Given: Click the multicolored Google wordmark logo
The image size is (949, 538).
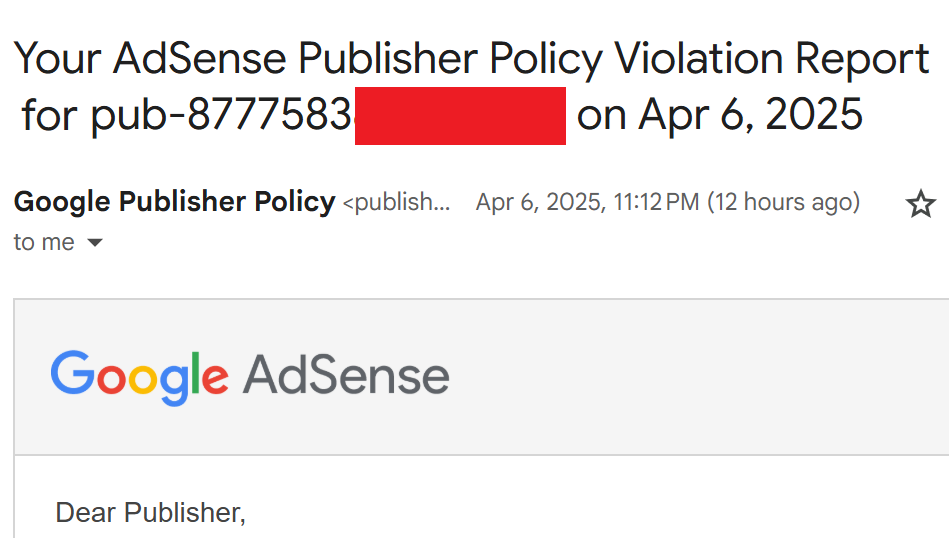Looking at the screenshot, I should (140, 376).
